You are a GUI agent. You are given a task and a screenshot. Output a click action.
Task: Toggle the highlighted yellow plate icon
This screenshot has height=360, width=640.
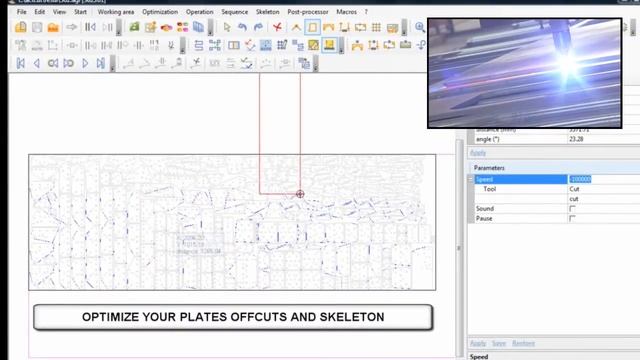[329, 45]
